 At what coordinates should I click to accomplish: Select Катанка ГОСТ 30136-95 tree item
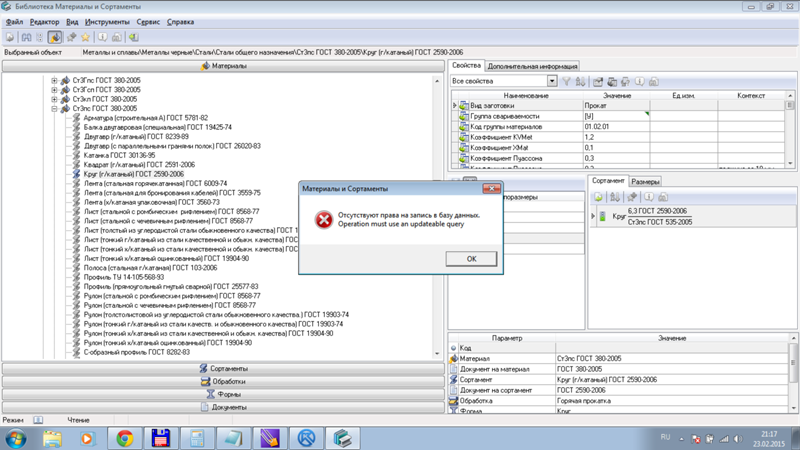[x=119, y=156]
